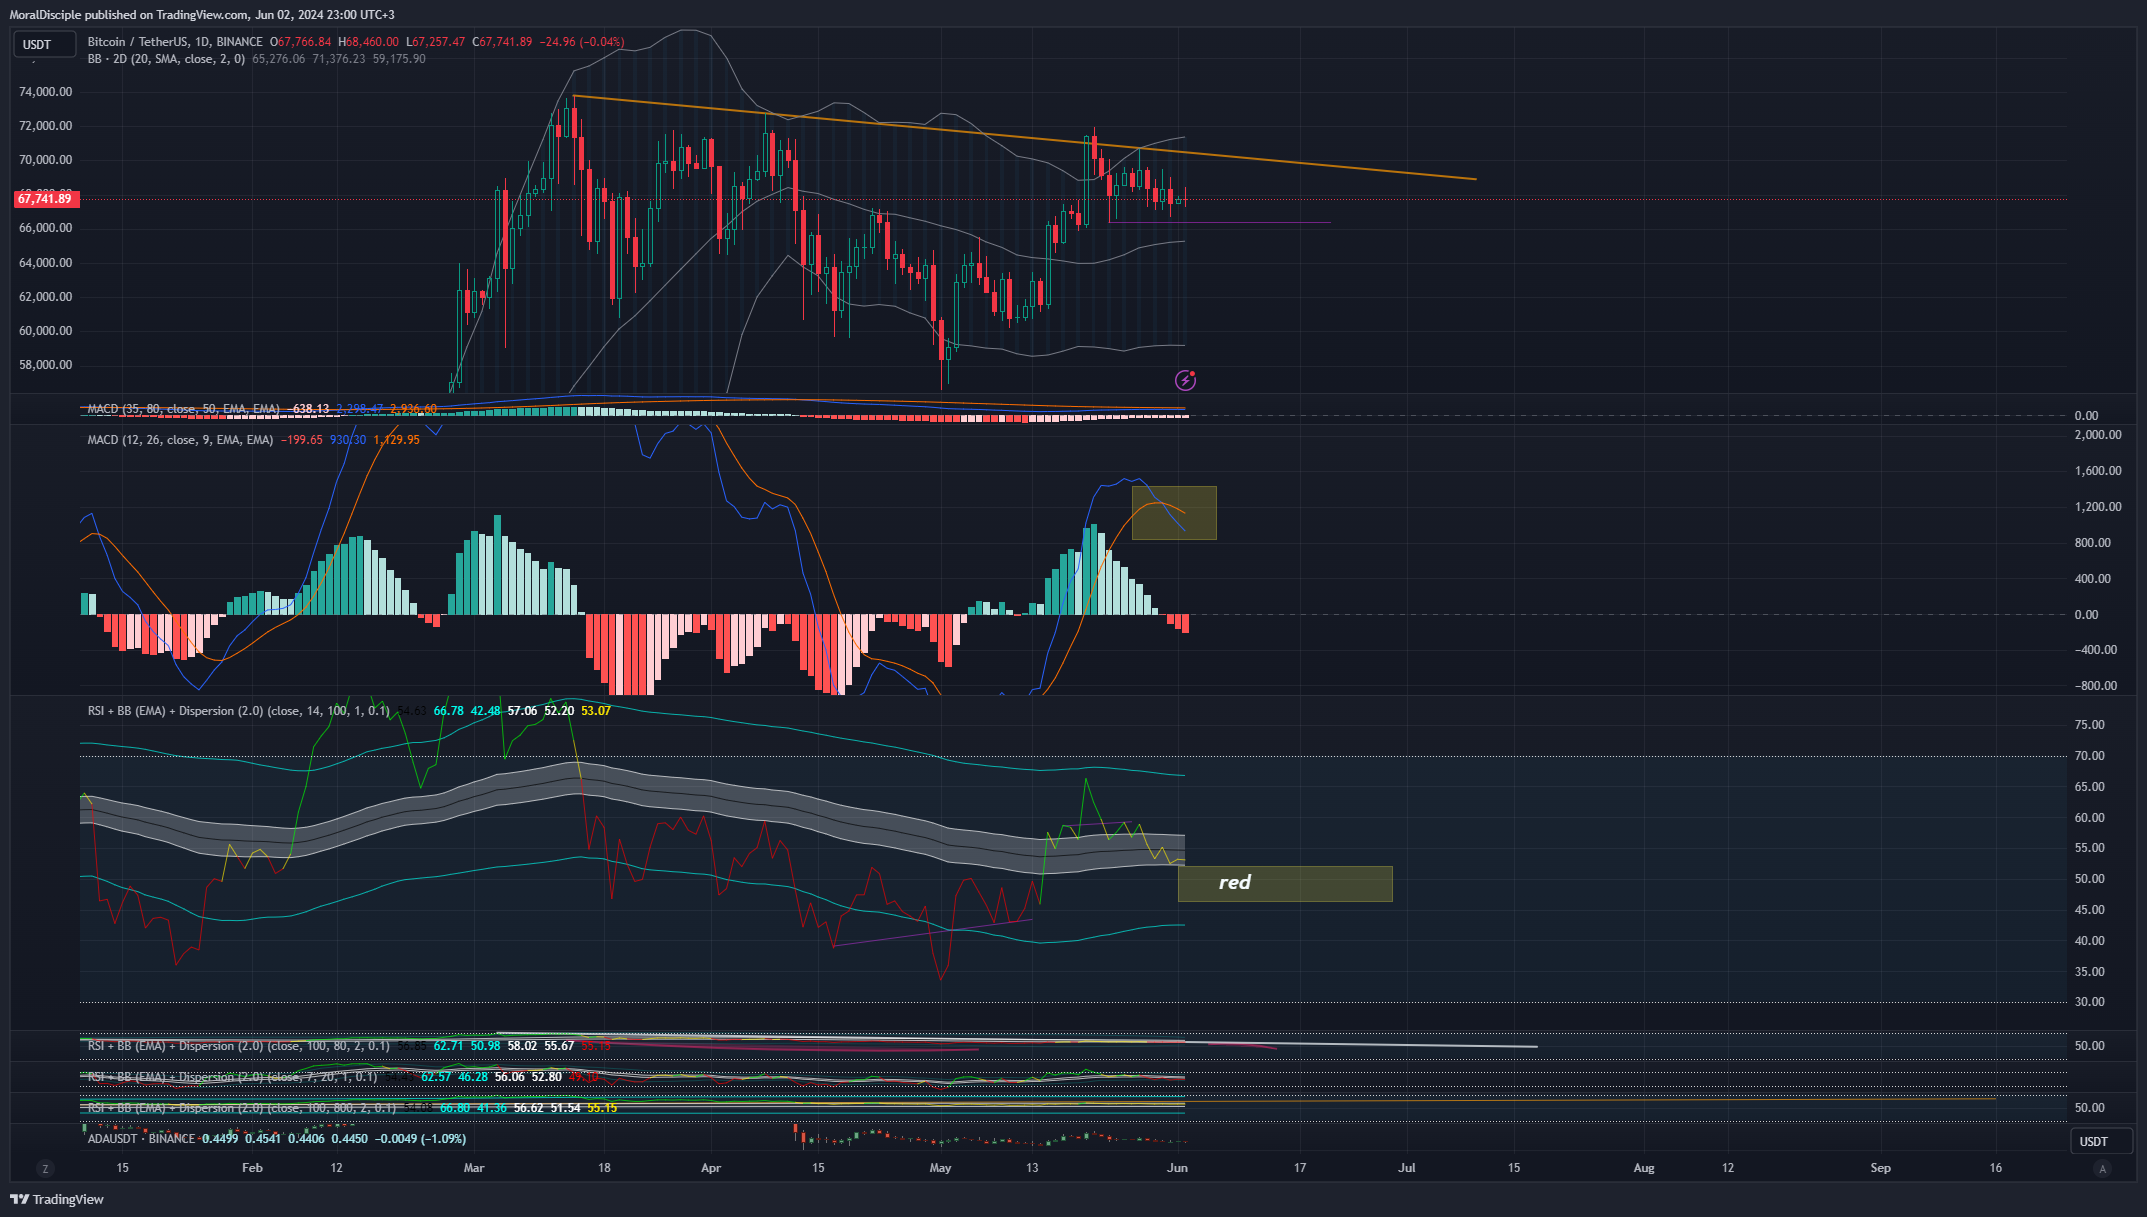Click the 60,000.00 price axis label

pos(46,331)
